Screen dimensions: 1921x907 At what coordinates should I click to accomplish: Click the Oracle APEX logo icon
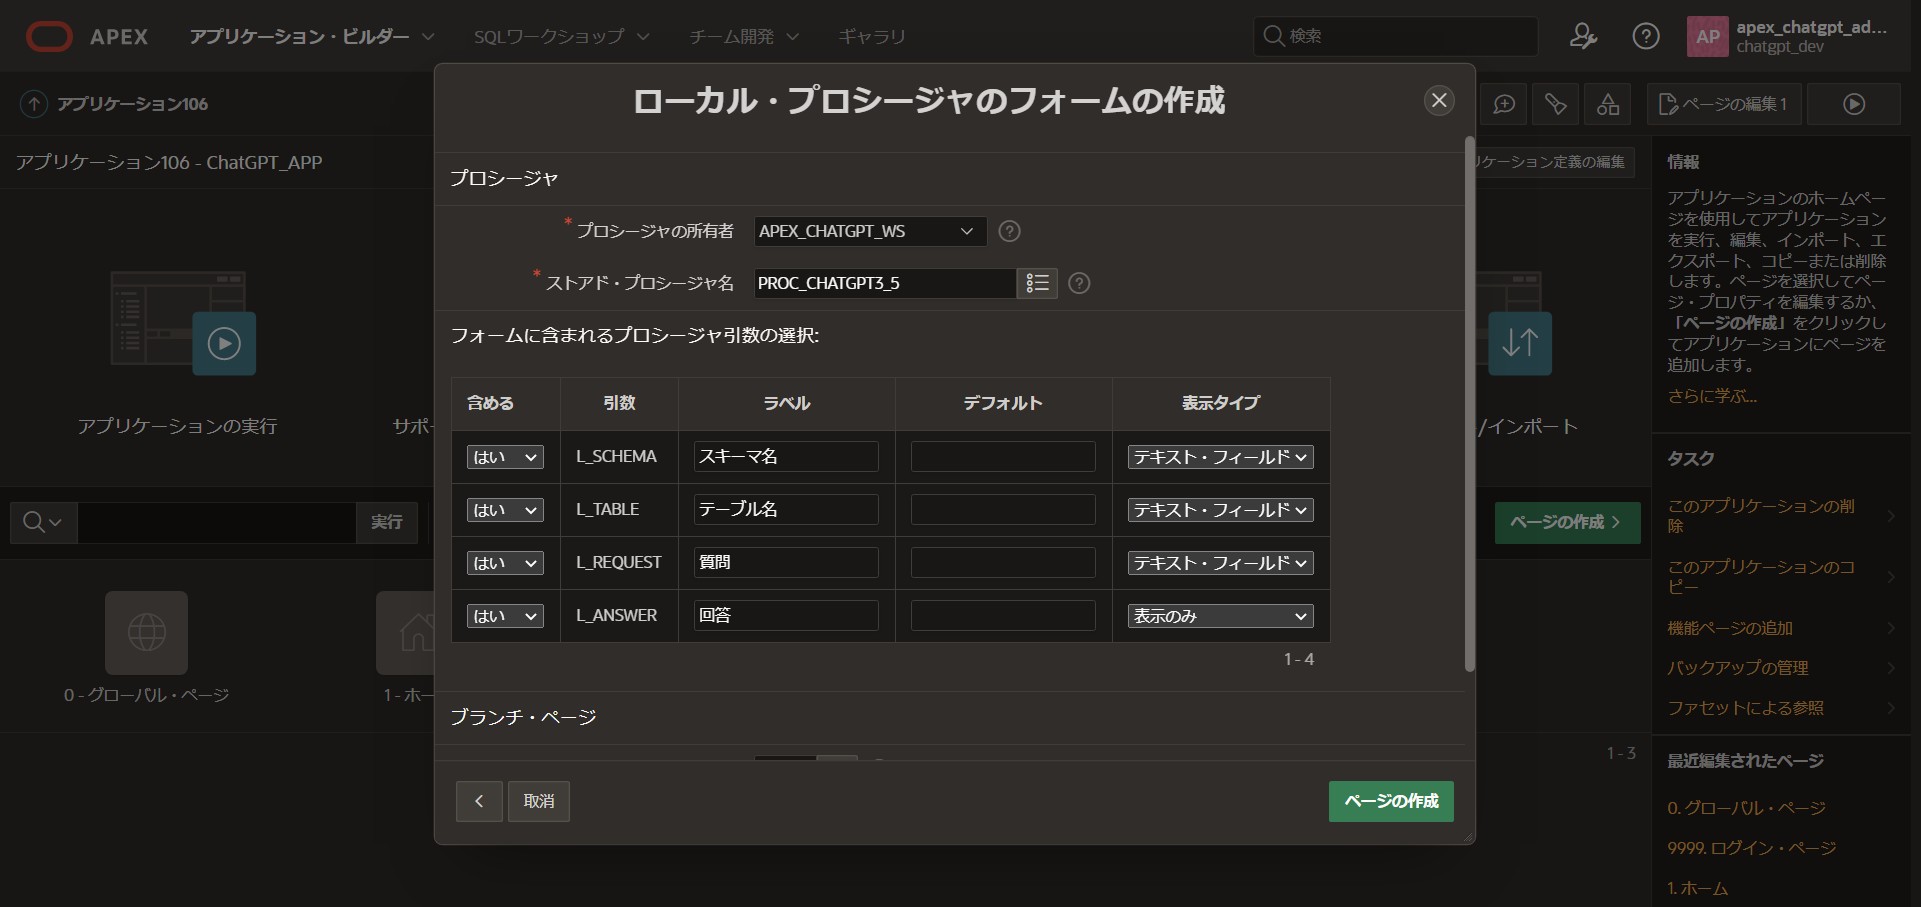49,37
